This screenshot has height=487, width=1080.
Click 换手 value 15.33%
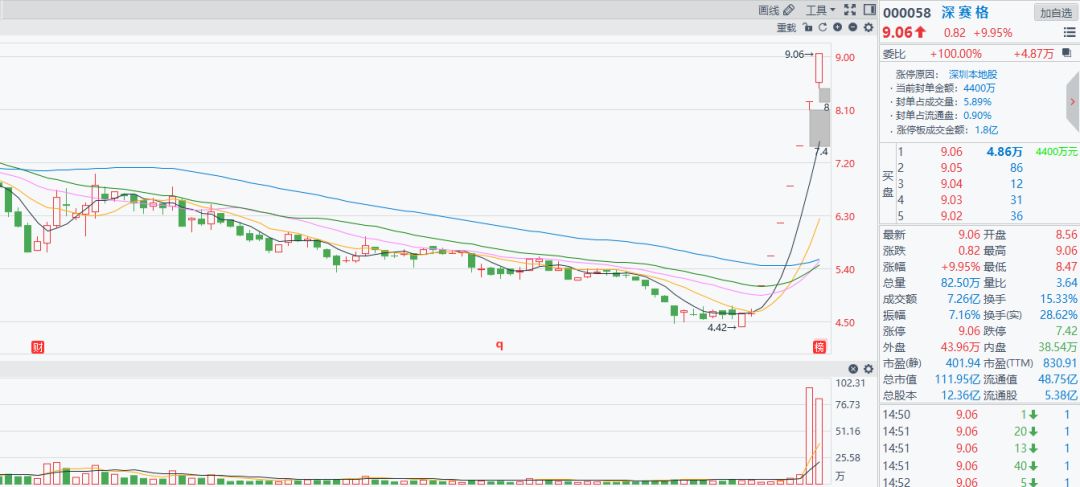(1060, 299)
